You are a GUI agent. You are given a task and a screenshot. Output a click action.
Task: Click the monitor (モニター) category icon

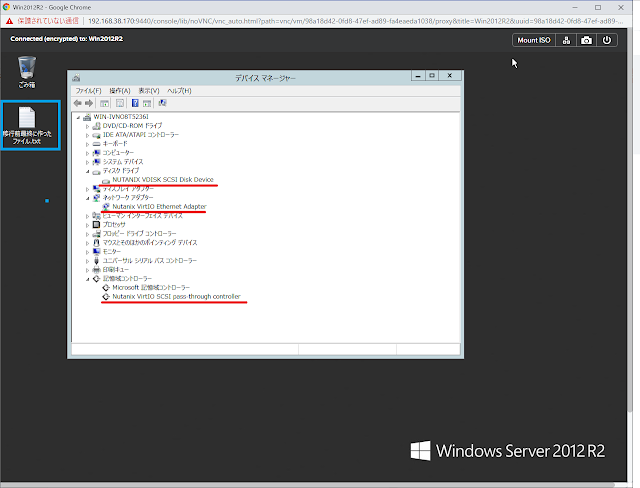tap(96, 251)
